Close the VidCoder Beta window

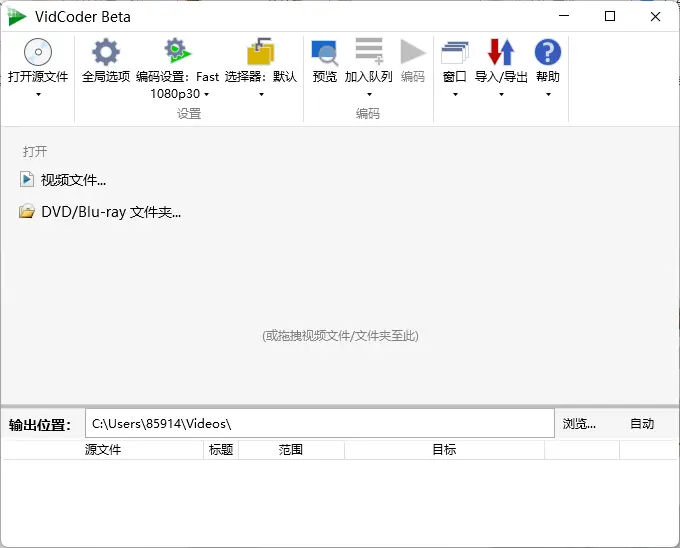coord(655,16)
